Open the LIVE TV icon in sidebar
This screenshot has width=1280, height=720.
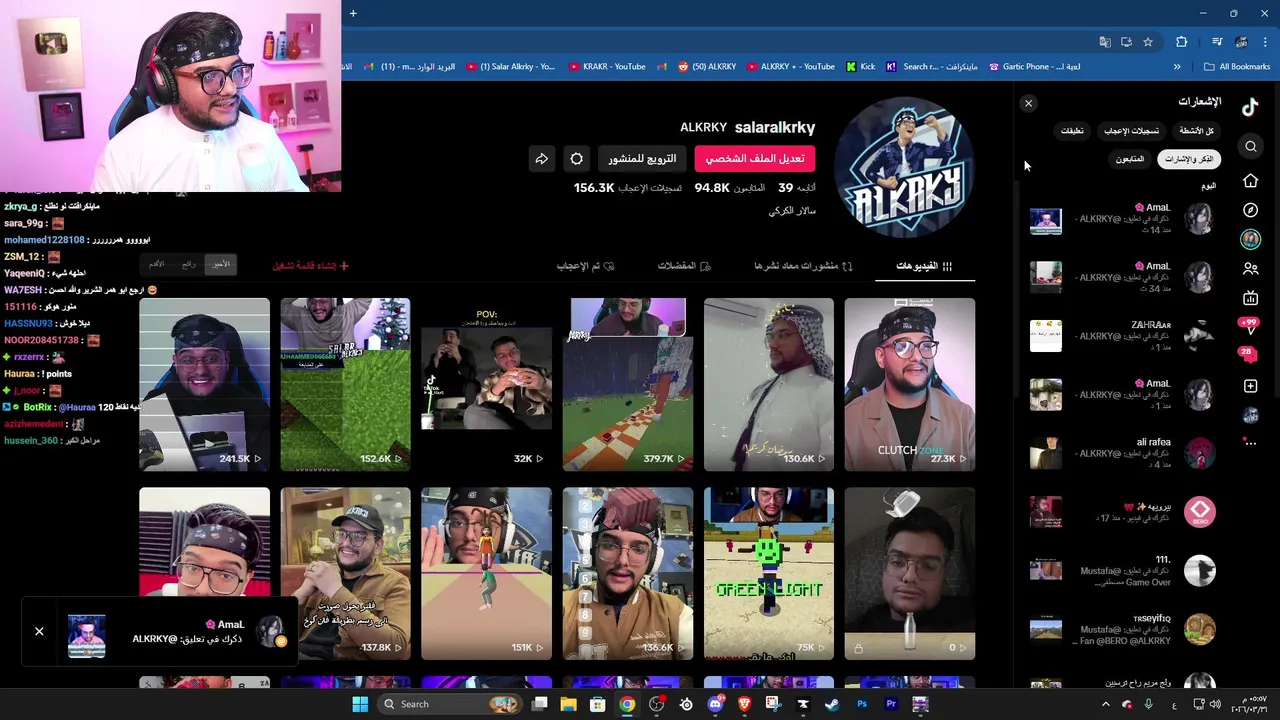(1251, 298)
